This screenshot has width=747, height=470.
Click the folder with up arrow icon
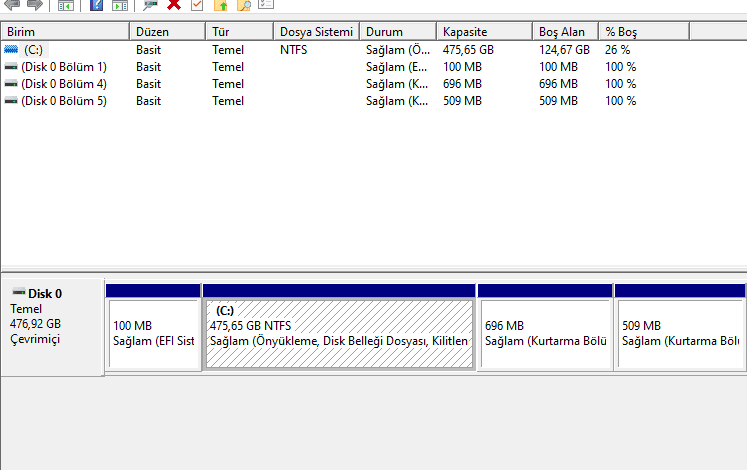[221, 5]
